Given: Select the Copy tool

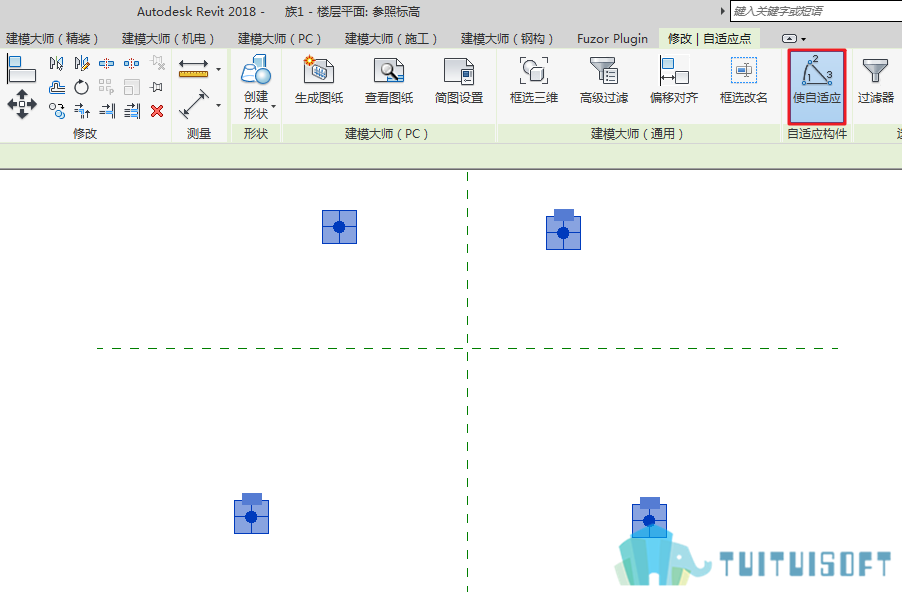Looking at the screenshot, I should 56,110.
